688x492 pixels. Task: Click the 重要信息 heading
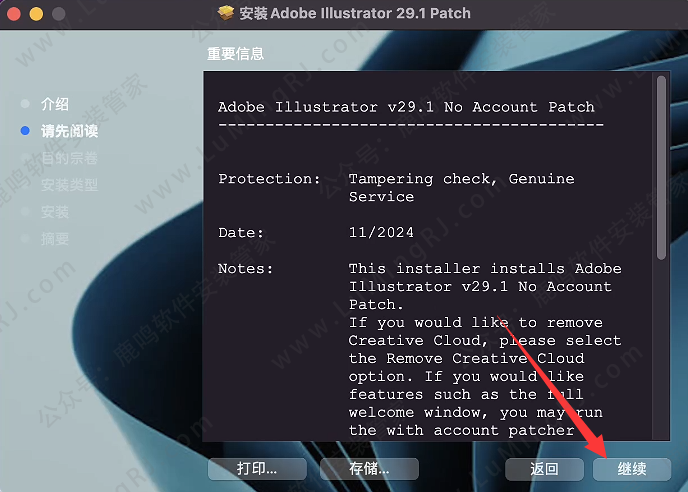point(235,53)
